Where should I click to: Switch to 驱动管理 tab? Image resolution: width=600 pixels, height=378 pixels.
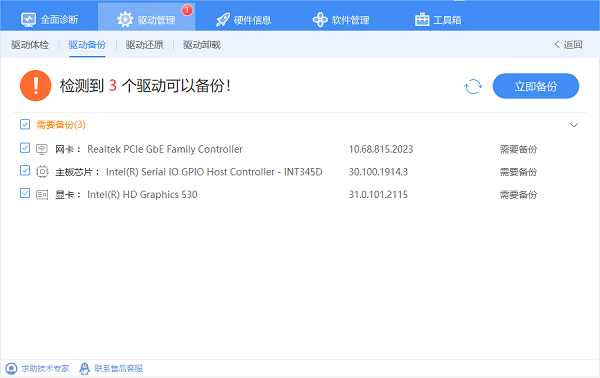pos(147,17)
